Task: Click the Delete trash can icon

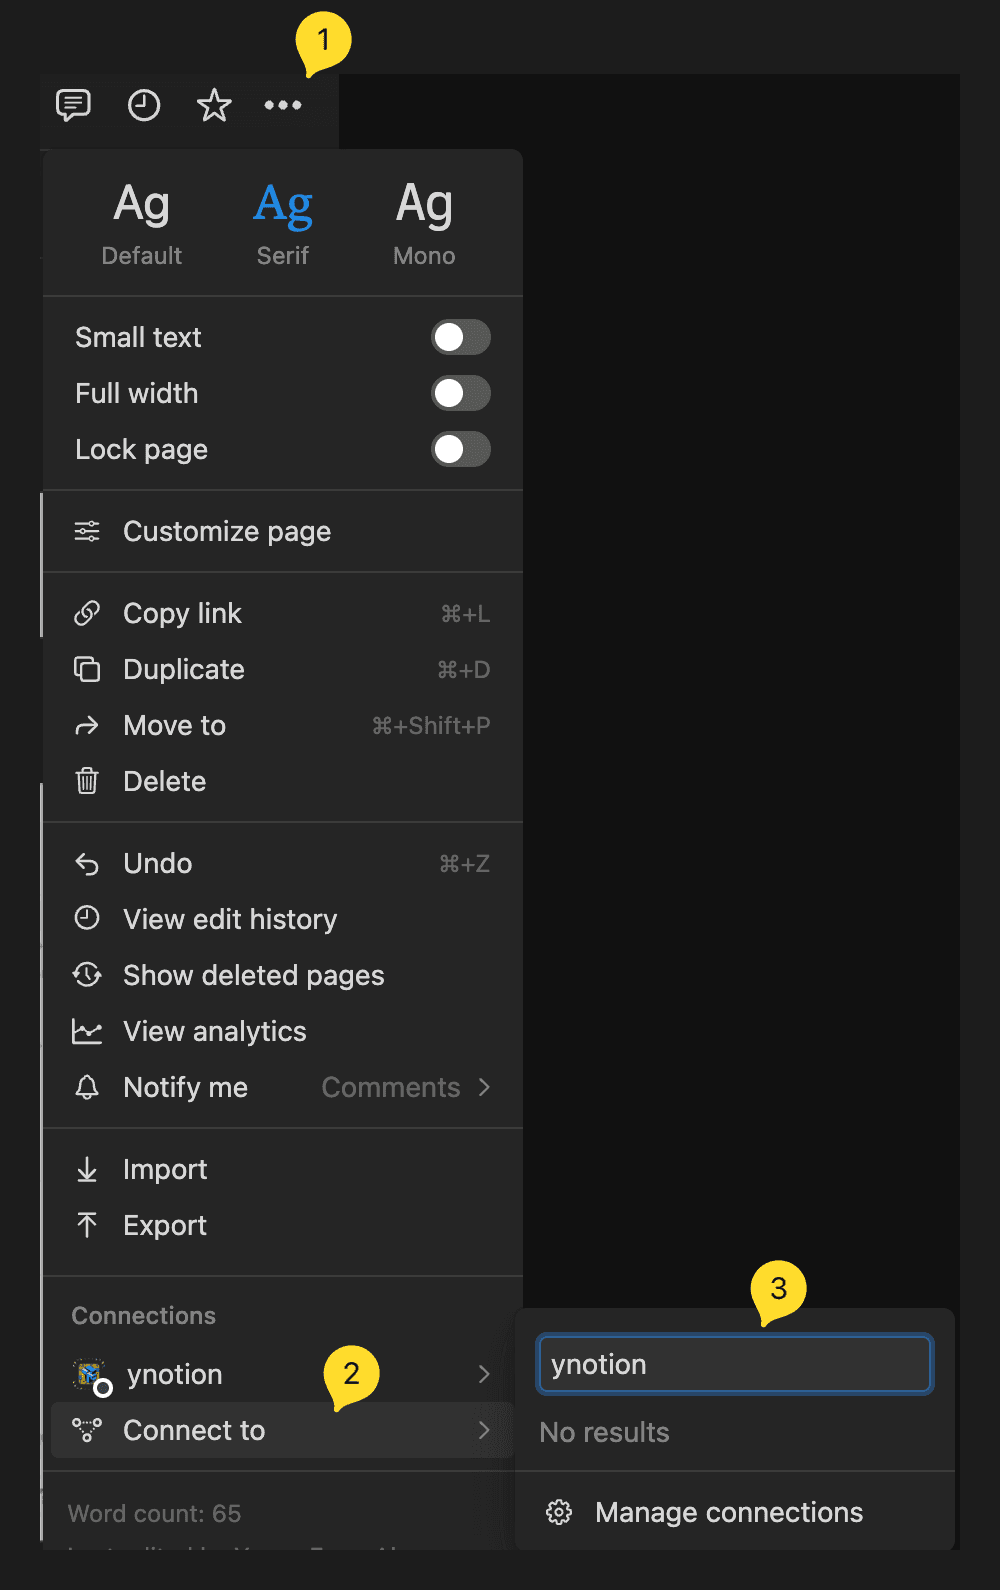Action: click(87, 781)
